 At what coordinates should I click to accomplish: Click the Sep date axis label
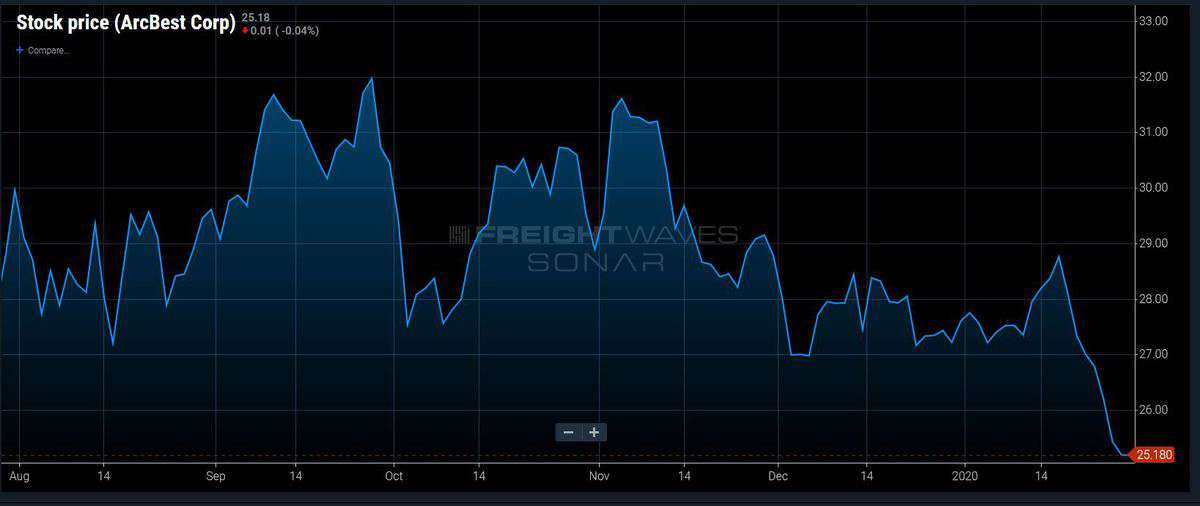pos(217,477)
